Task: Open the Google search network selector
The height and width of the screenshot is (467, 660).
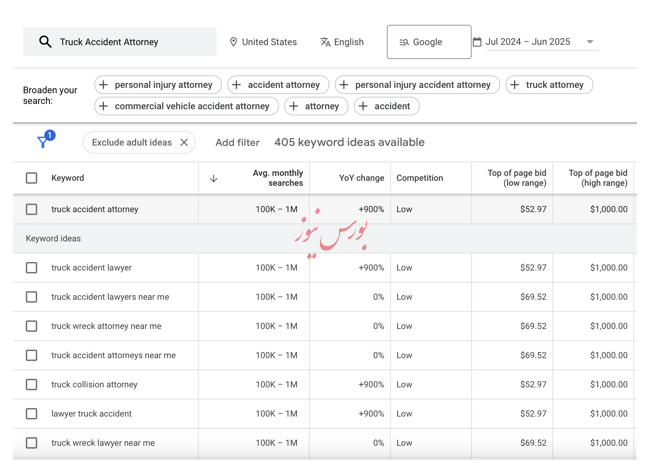Action: click(428, 42)
